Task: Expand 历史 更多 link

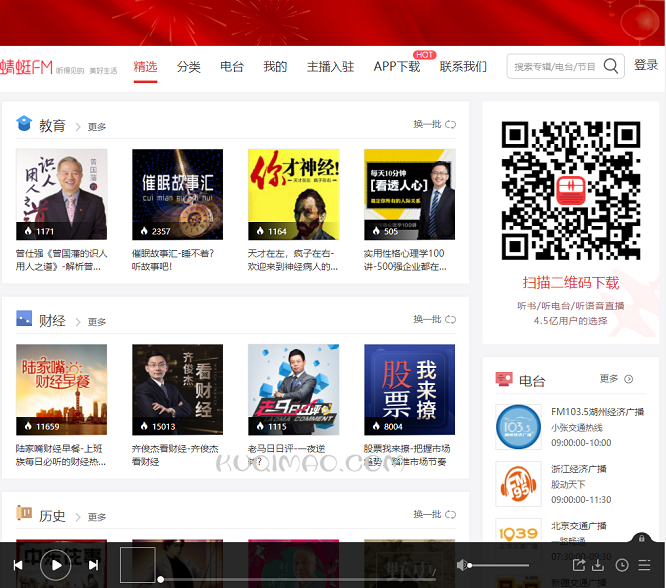Action: 96,517
